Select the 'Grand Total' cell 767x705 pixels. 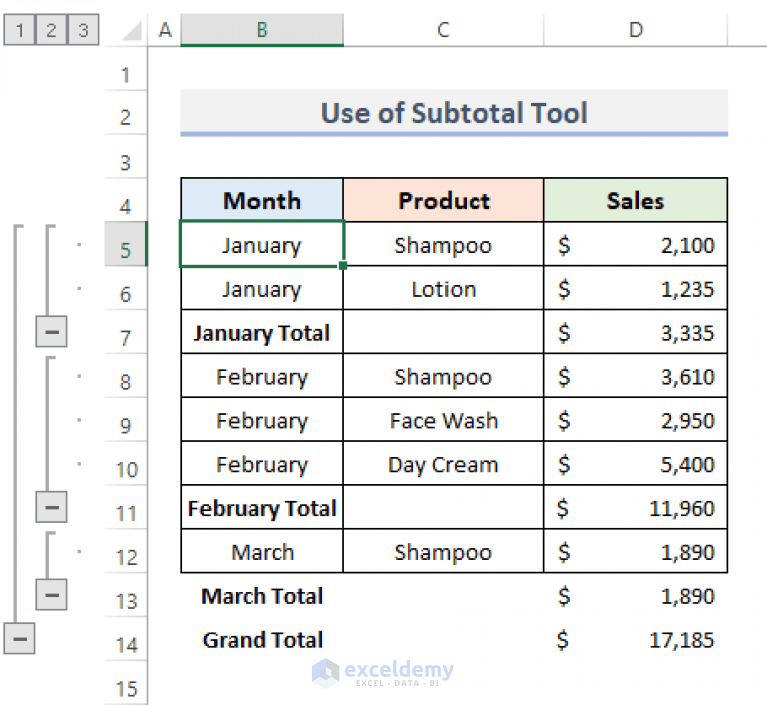pos(262,639)
